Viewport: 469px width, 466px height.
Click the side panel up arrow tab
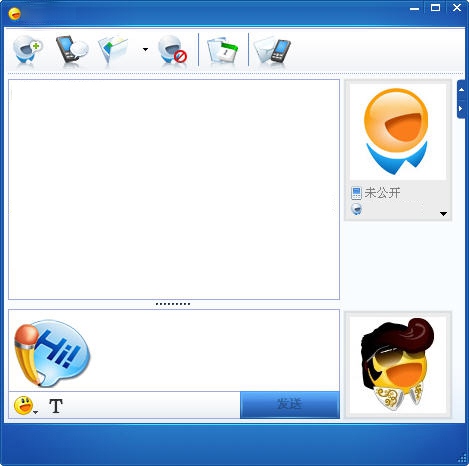(461, 90)
